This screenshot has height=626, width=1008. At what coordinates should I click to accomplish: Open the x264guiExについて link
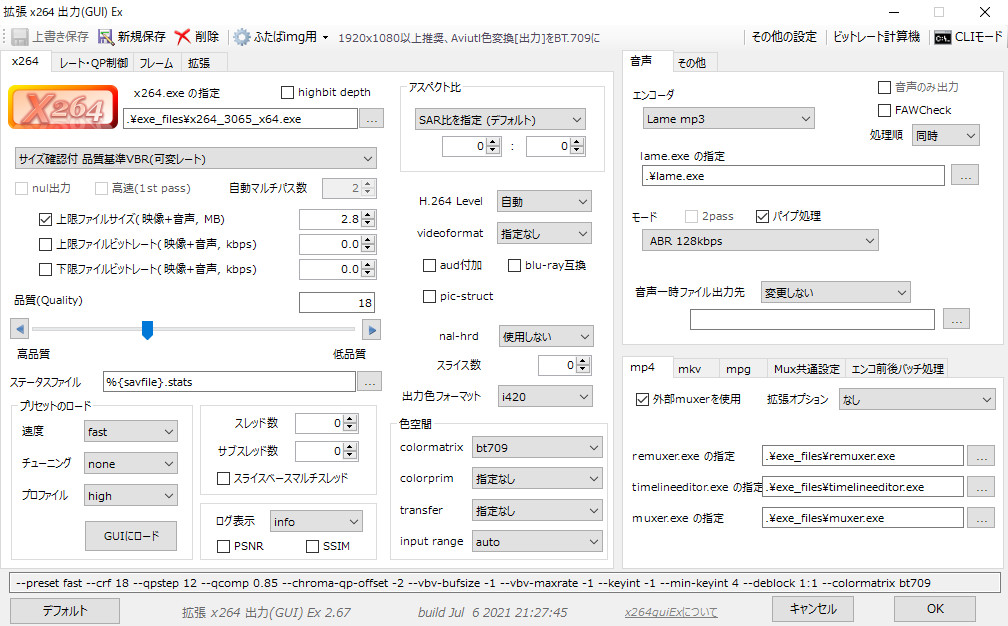tap(670, 612)
